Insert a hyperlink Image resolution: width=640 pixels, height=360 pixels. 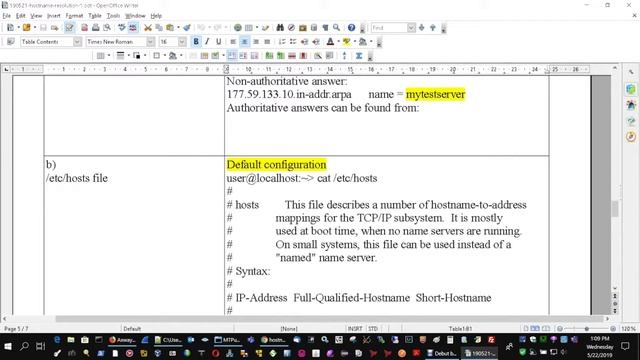coord(238,28)
